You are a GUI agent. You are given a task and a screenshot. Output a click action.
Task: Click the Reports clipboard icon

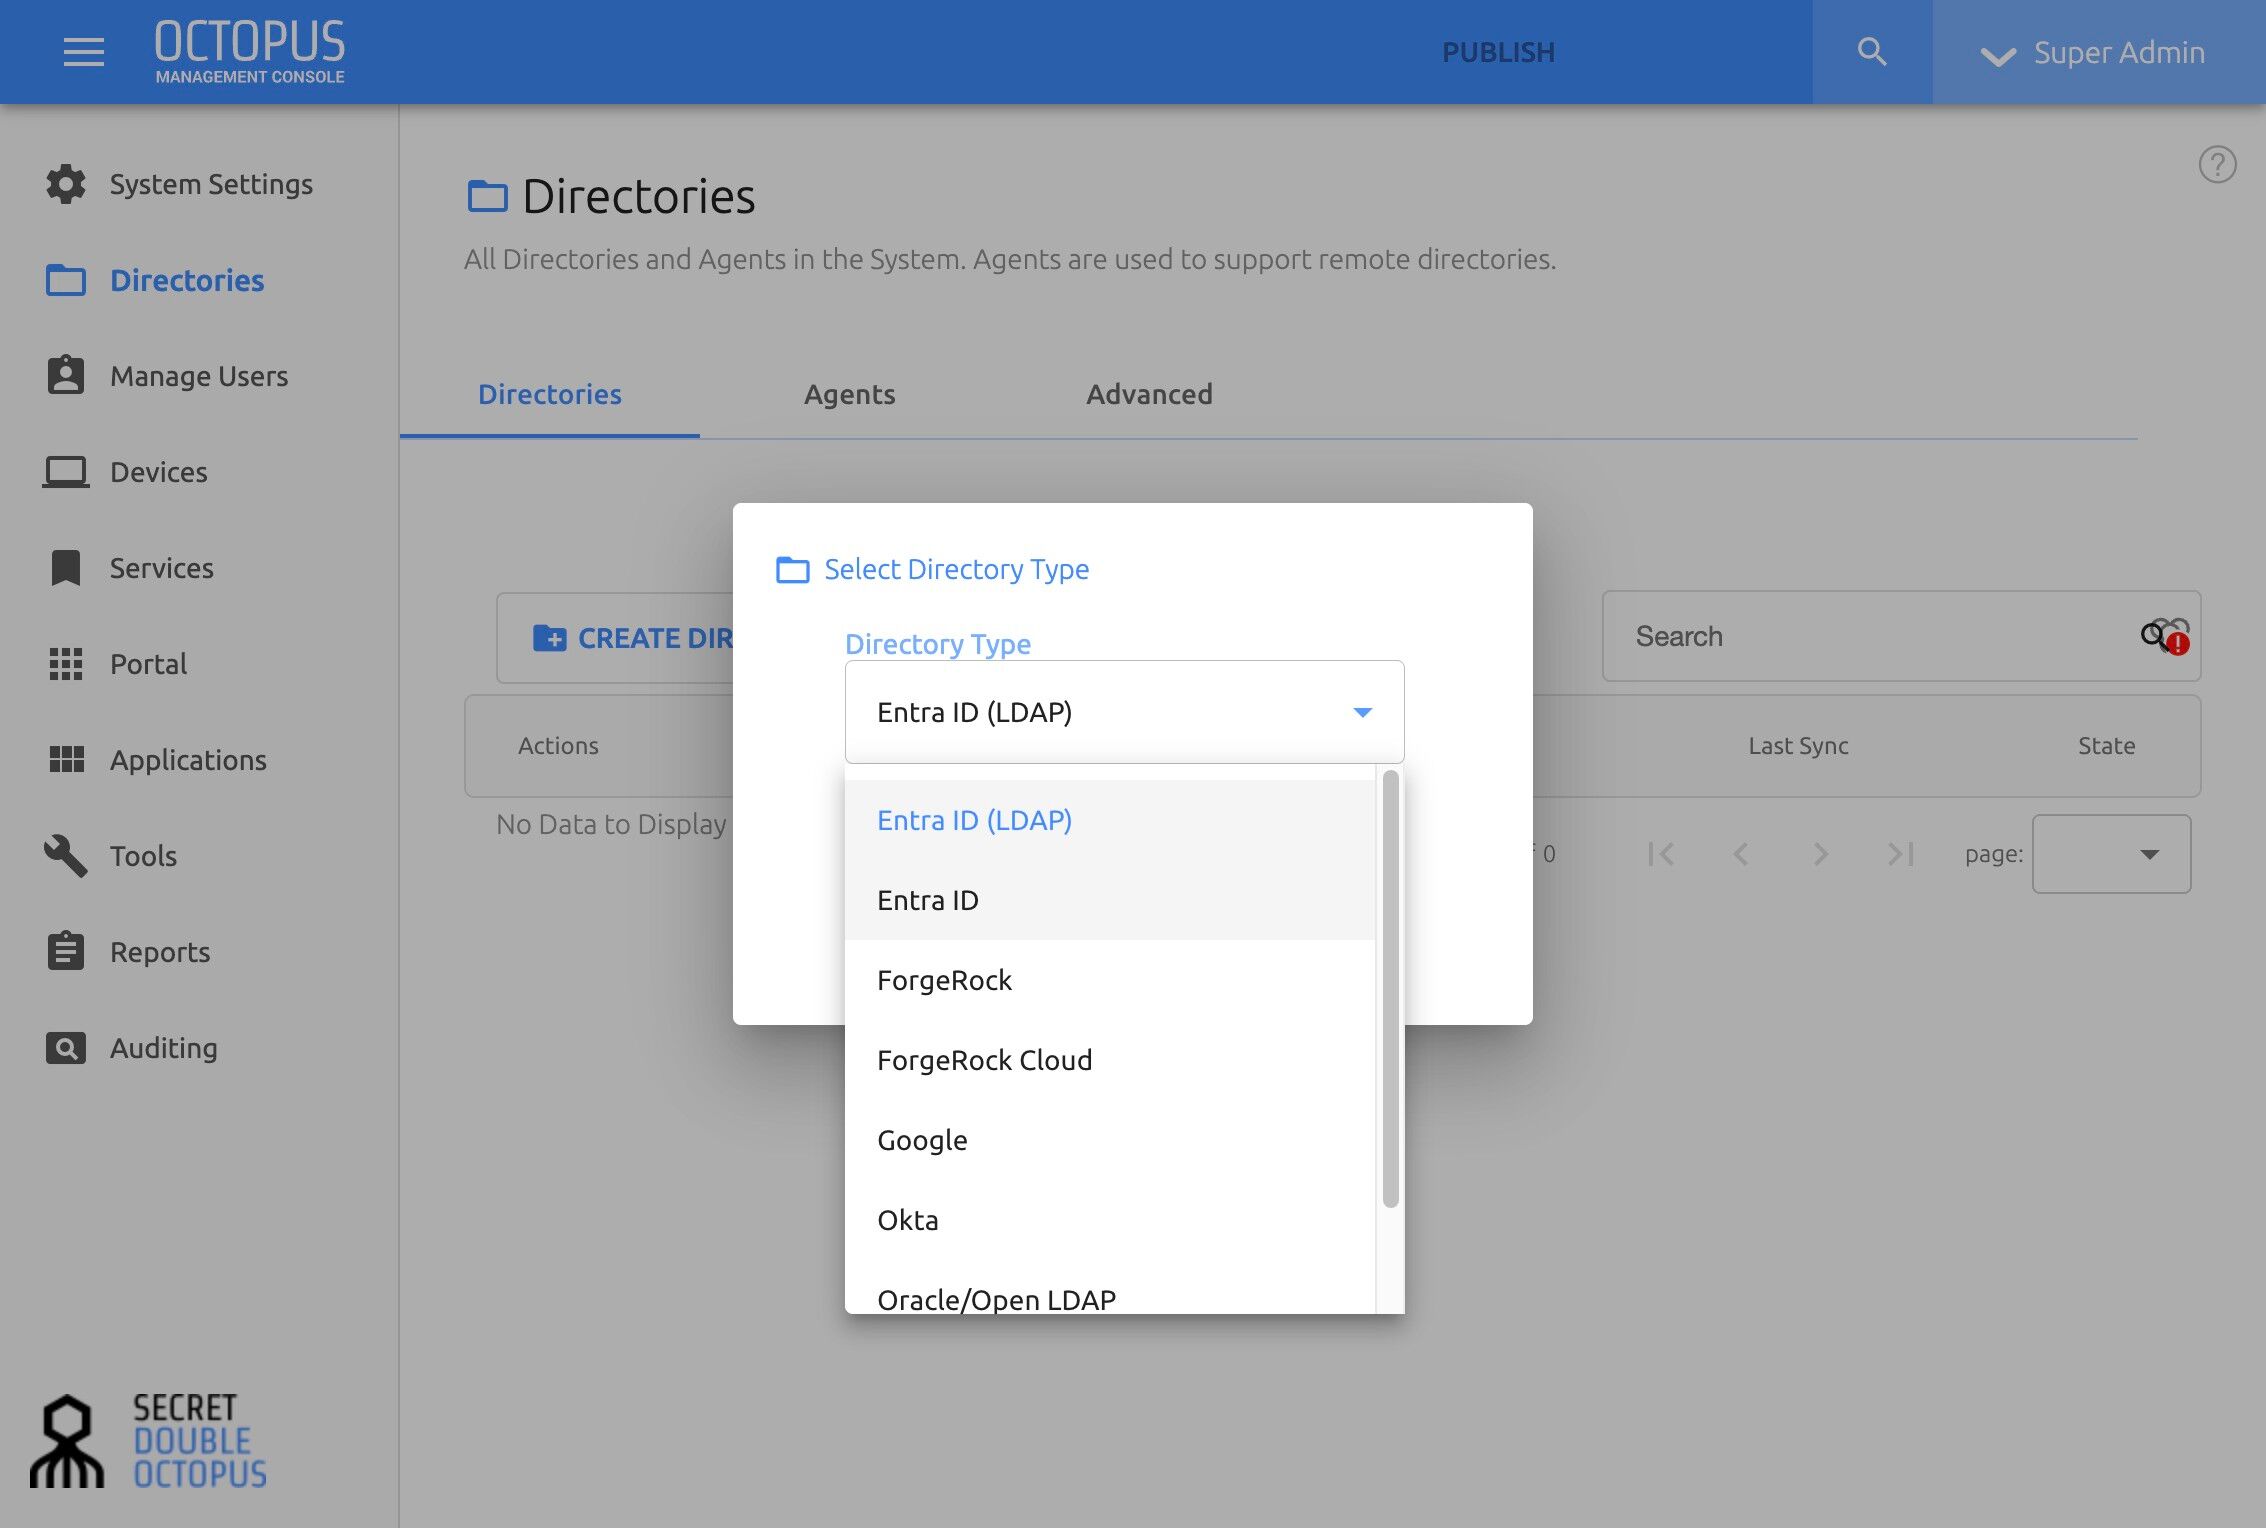pyautogui.click(x=66, y=951)
